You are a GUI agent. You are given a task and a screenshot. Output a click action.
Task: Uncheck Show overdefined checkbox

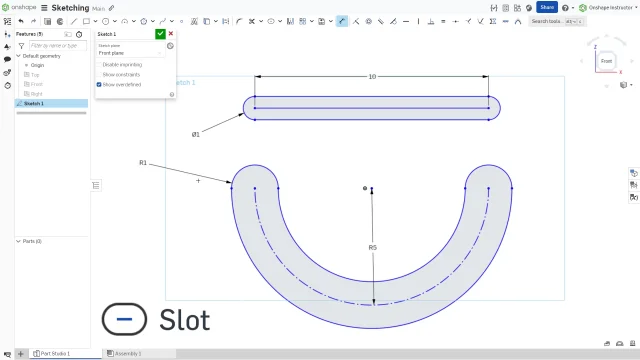(99, 84)
